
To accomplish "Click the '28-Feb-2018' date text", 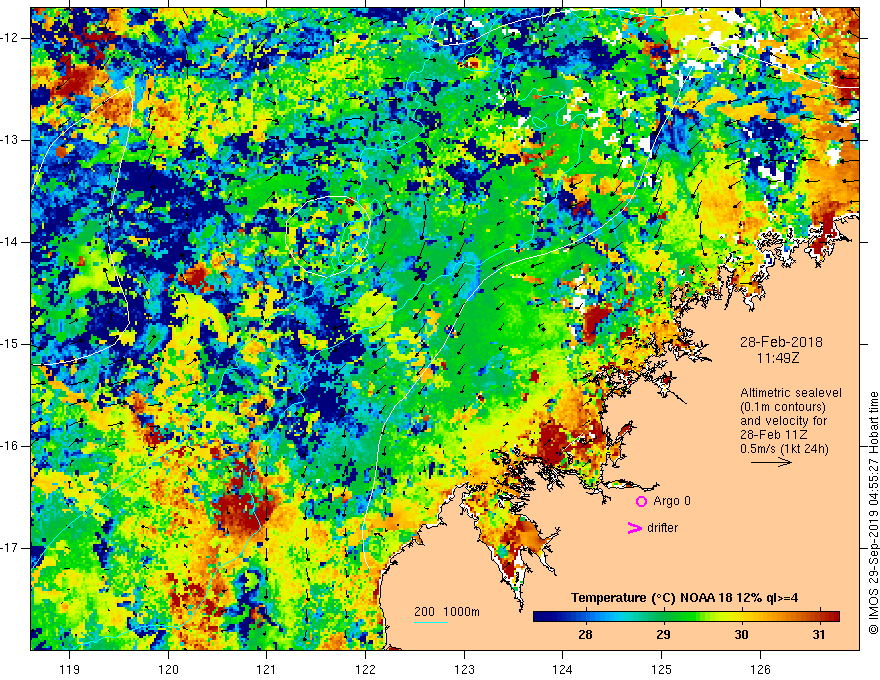I will (781, 342).
